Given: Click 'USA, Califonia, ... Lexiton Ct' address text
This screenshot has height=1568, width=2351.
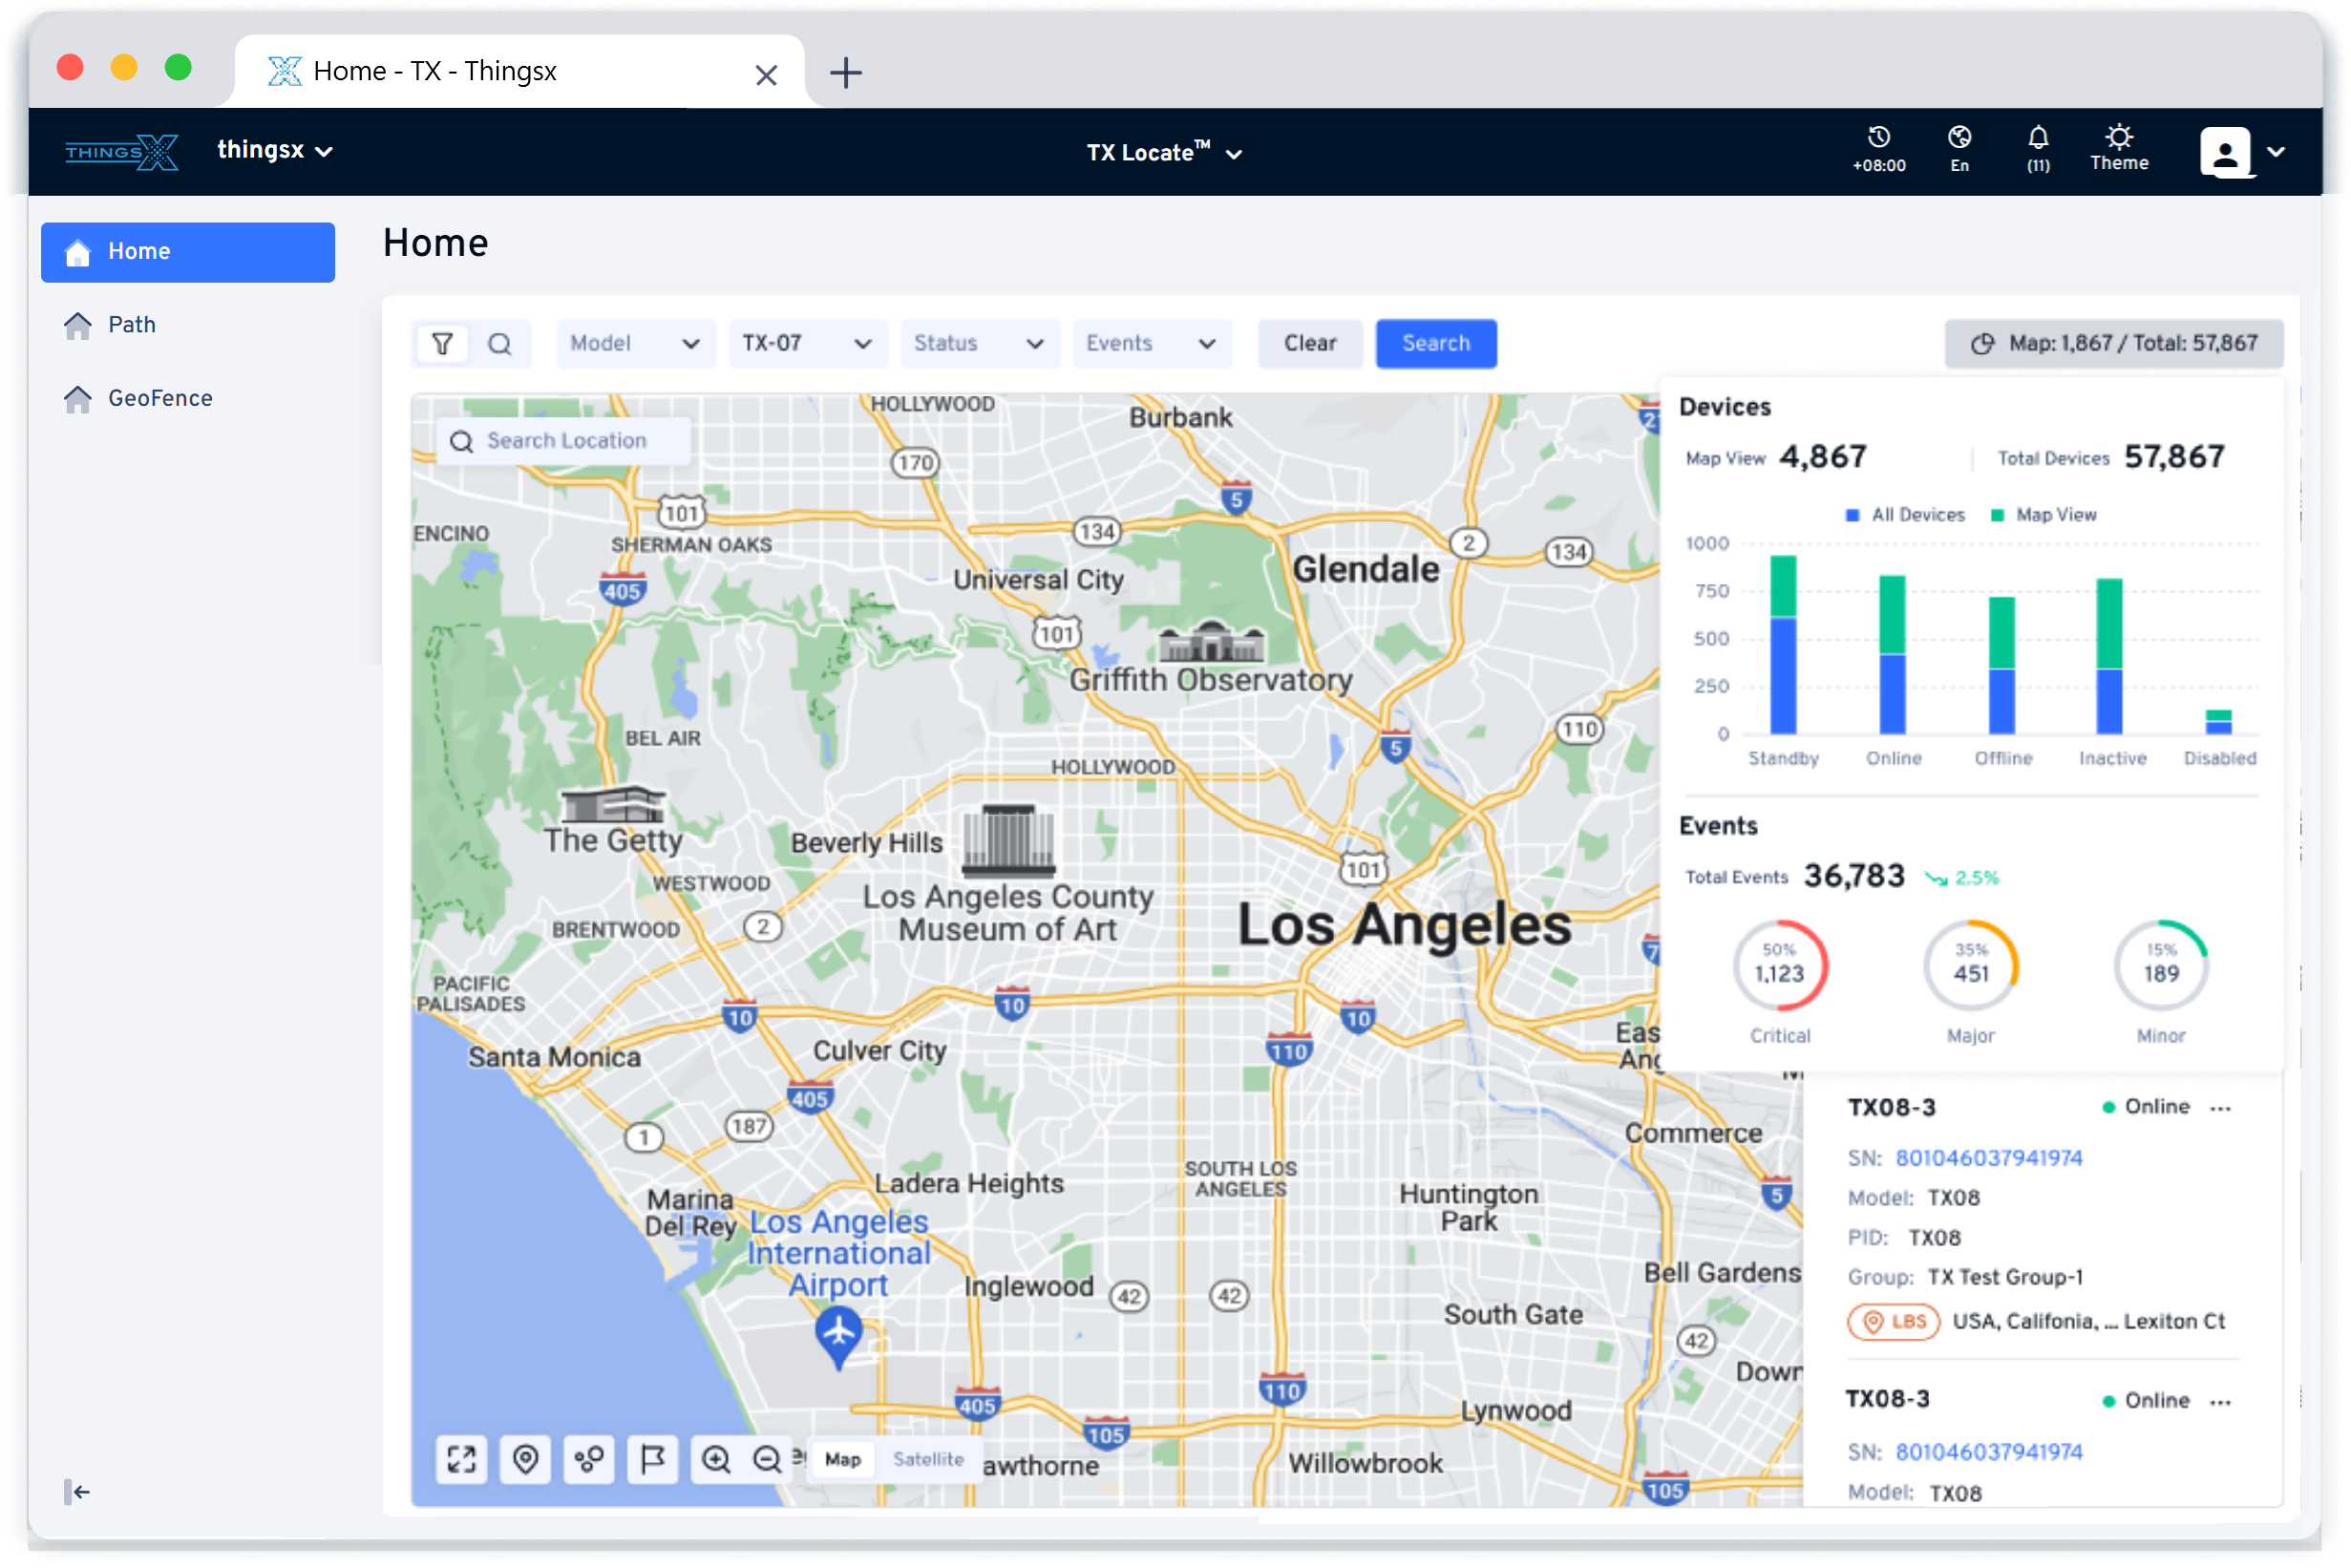Looking at the screenshot, I should pyautogui.click(x=2088, y=1321).
